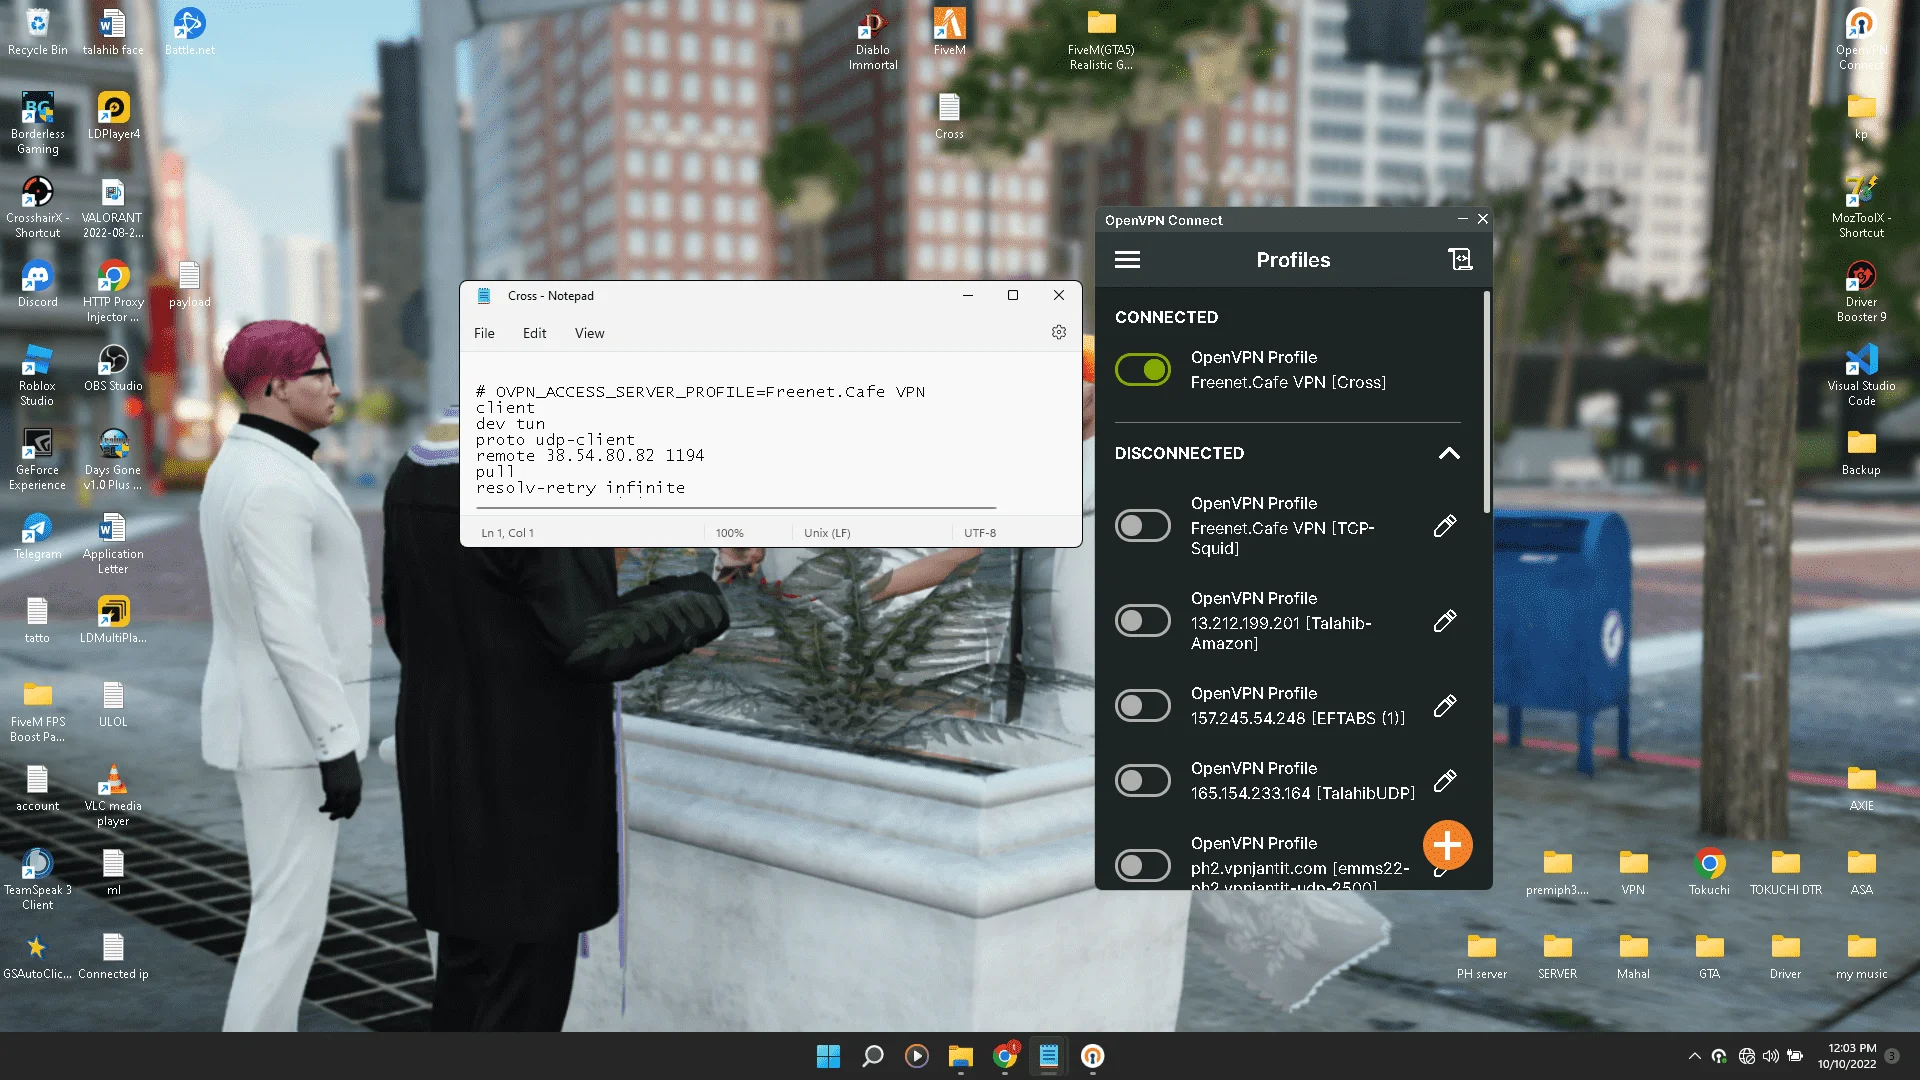
Task: Select the Borderless Gaming desktop icon
Action: coord(38,124)
